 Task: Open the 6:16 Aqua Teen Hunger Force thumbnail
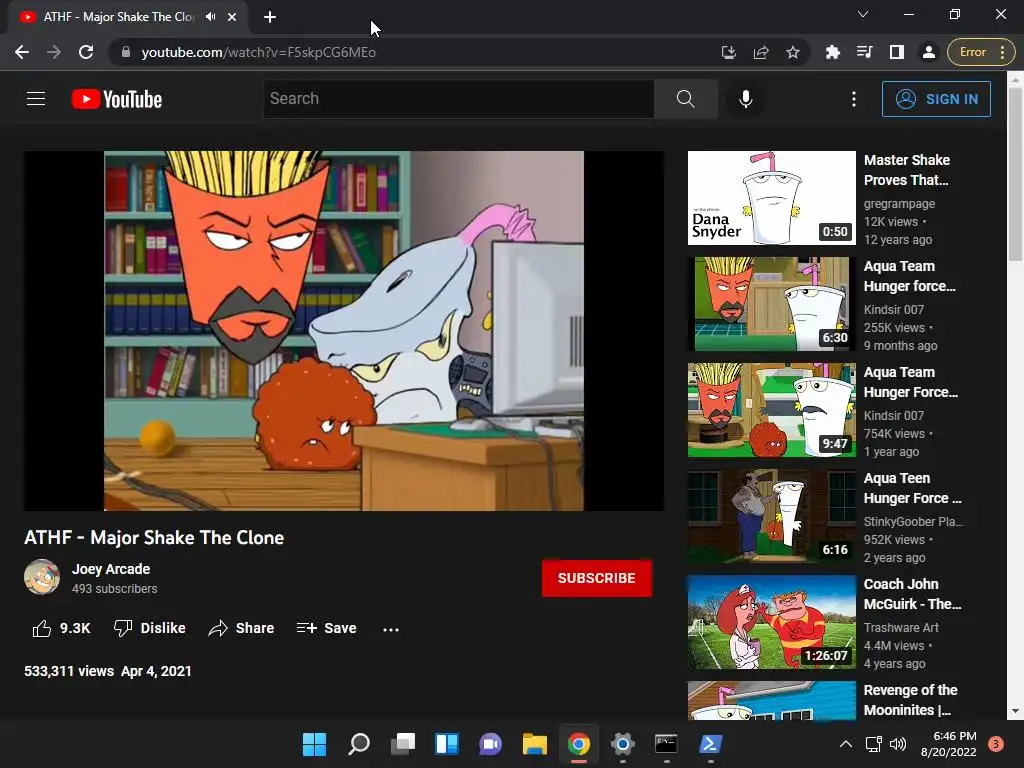tap(771, 516)
